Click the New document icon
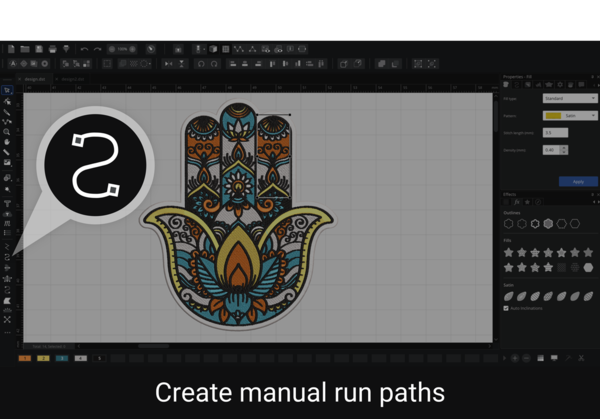The height and width of the screenshot is (419, 600). pos(11,49)
